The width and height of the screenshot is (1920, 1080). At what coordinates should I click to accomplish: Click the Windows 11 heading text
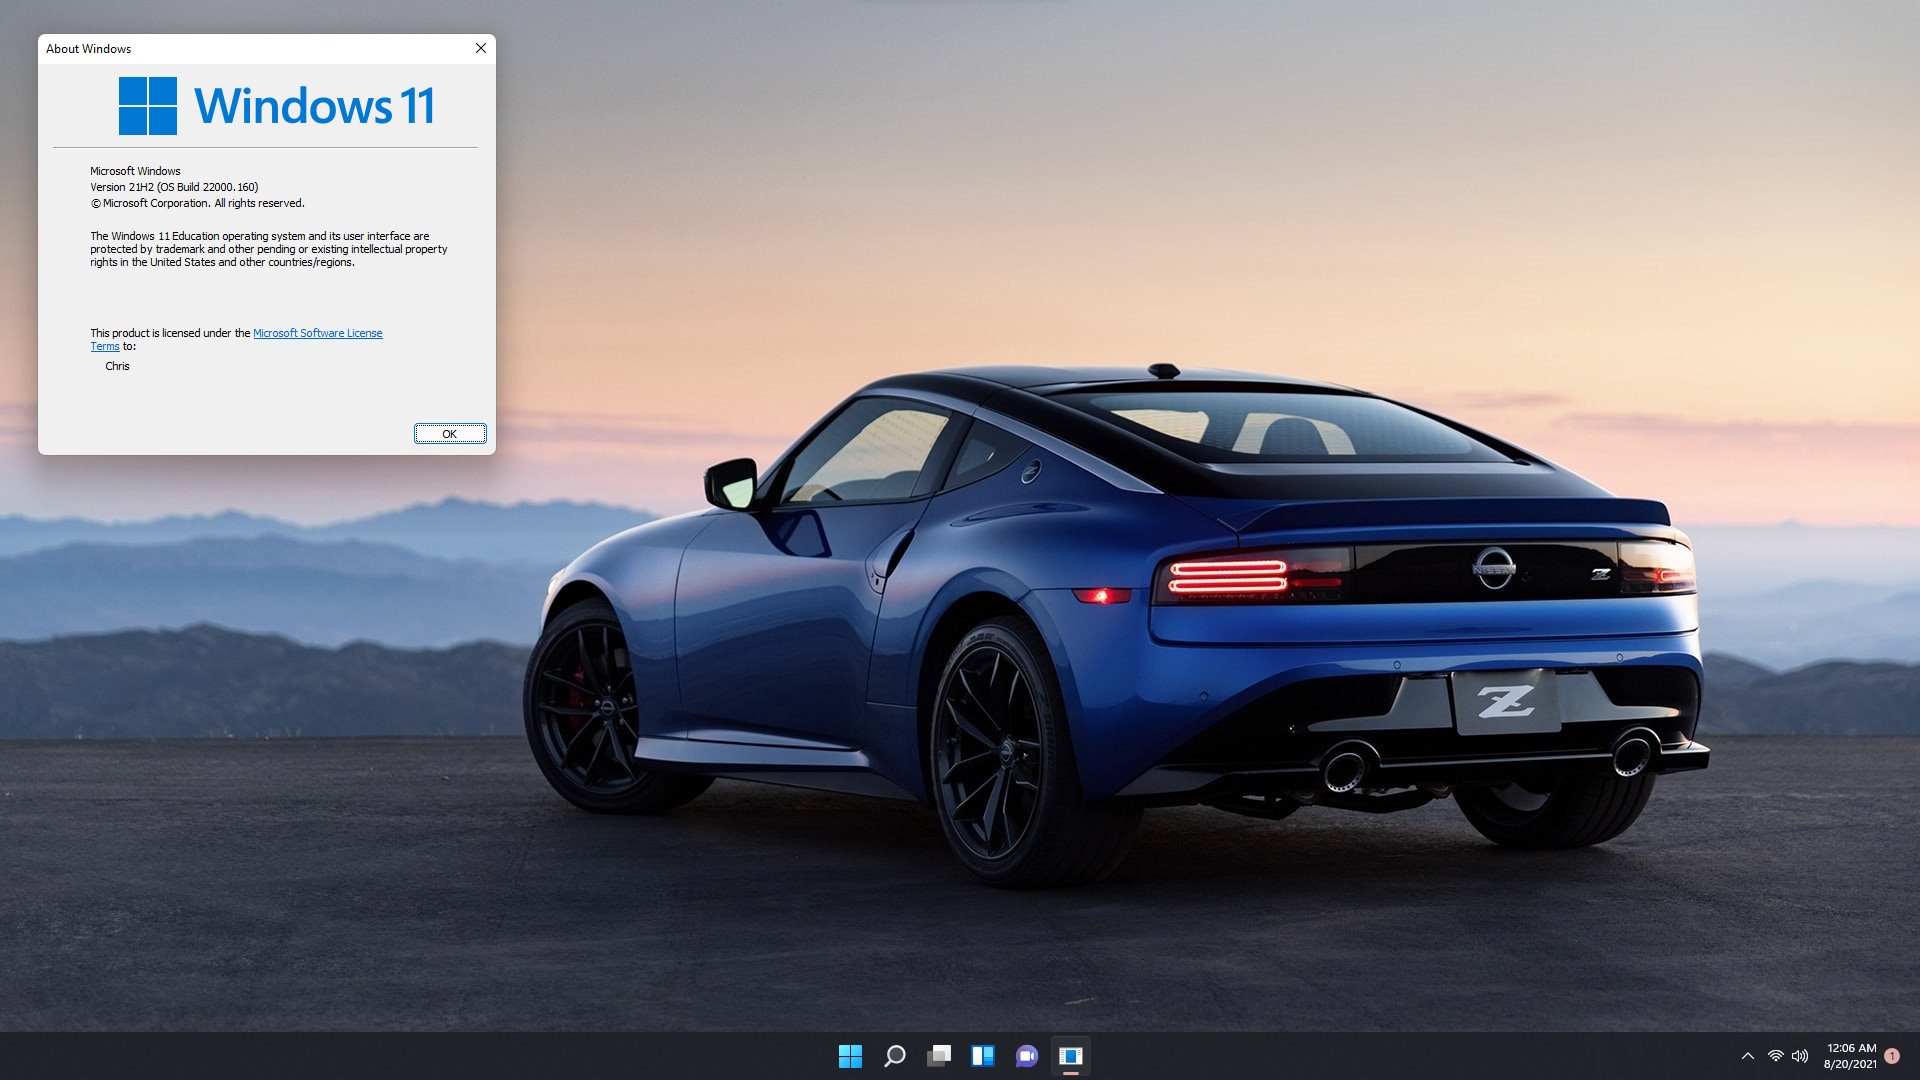pos(314,106)
